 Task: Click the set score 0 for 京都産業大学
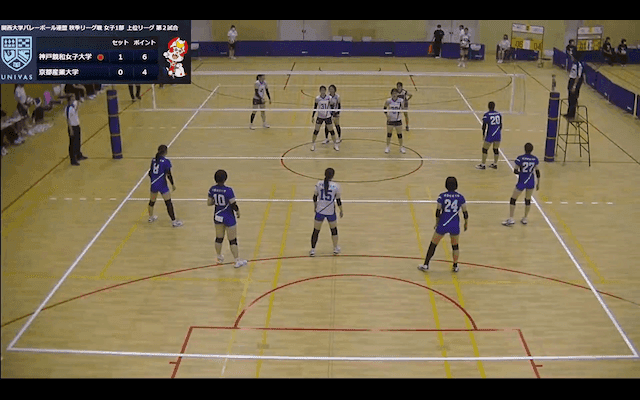pyautogui.click(x=120, y=72)
